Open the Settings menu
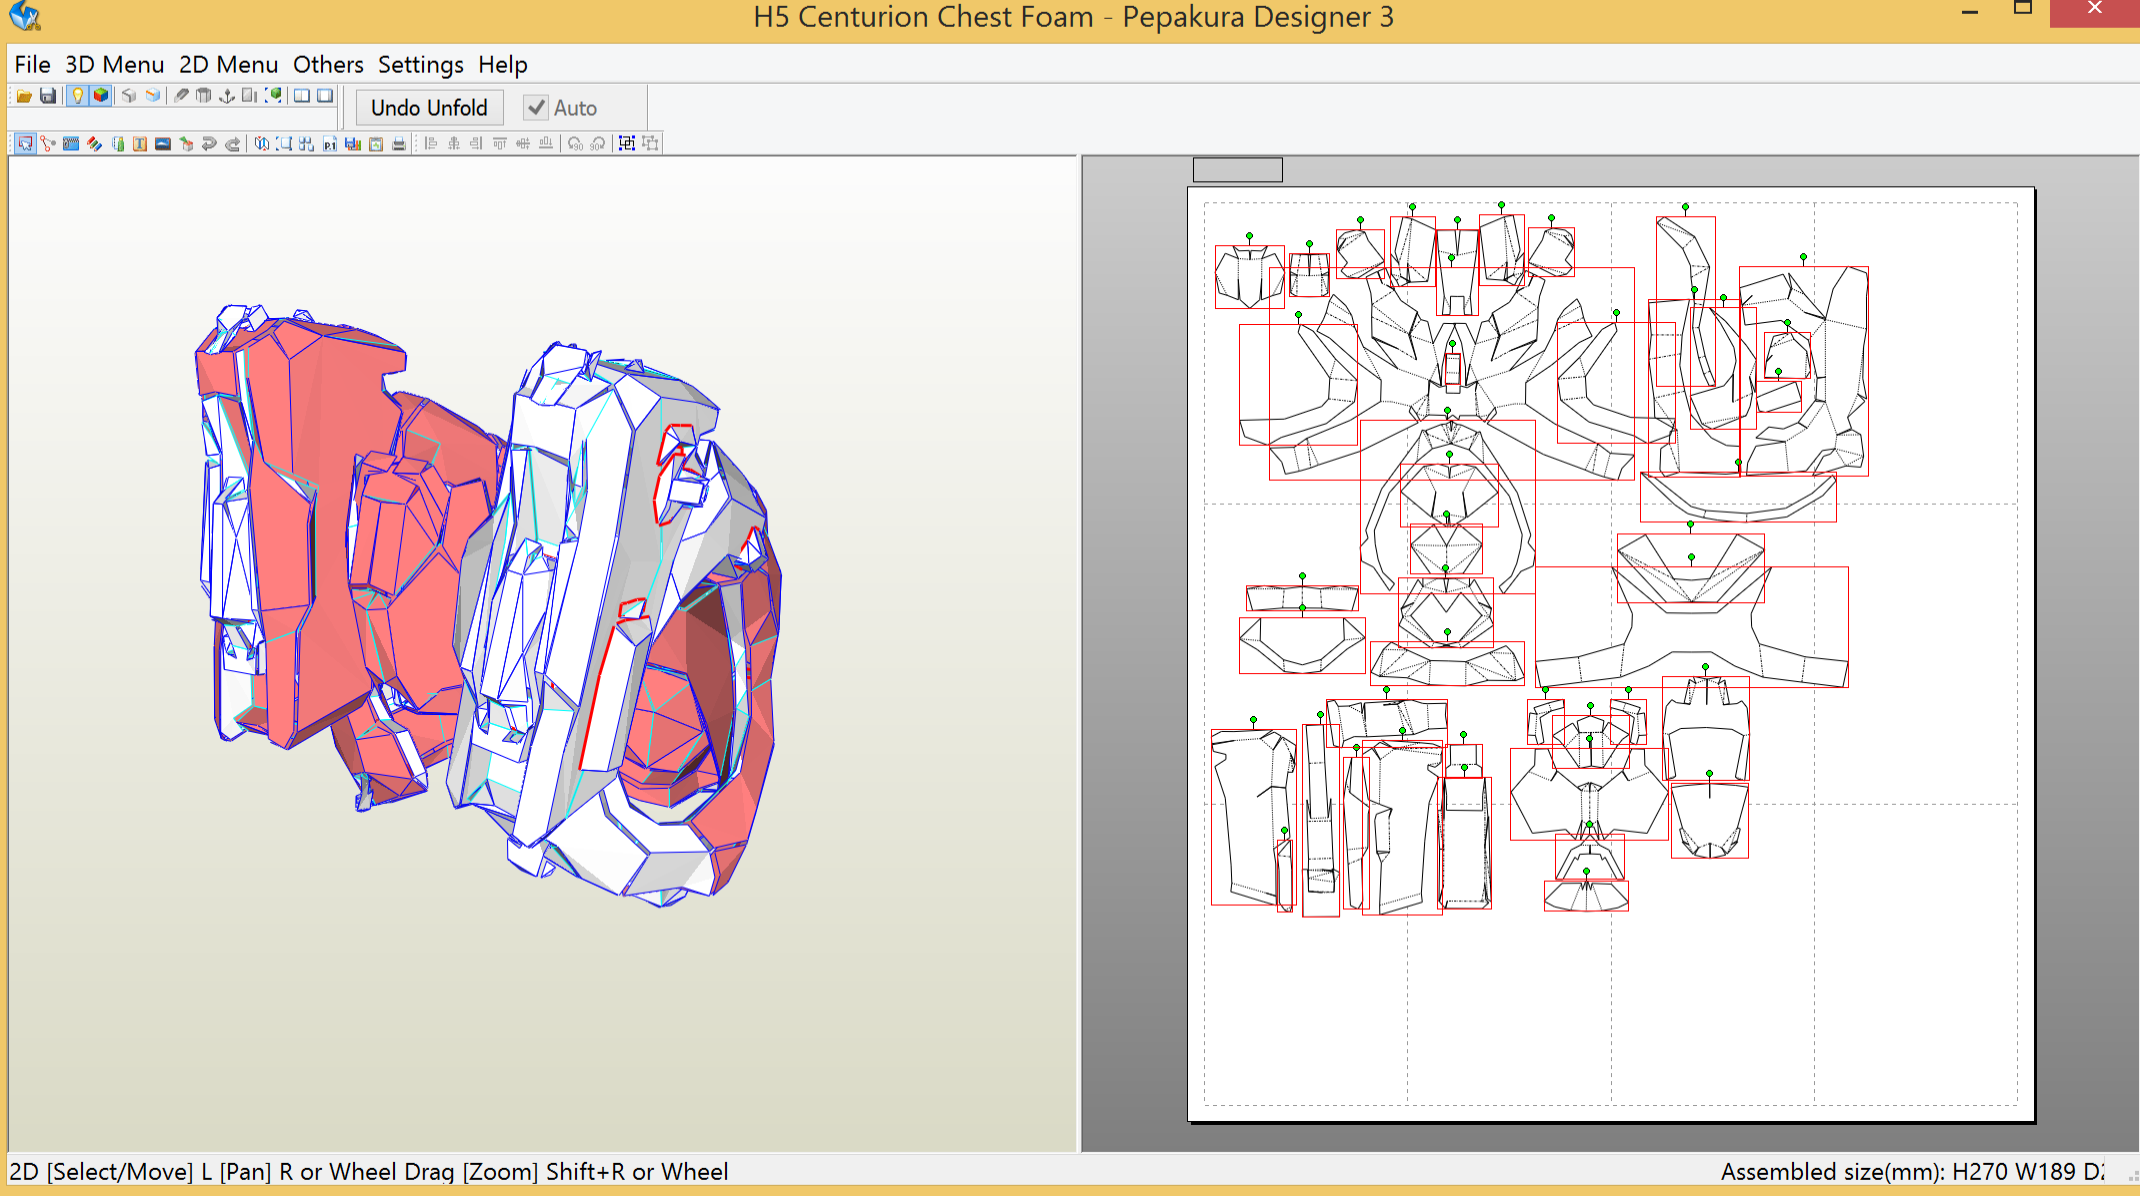The width and height of the screenshot is (2140, 1196). (x=420, y=64)
